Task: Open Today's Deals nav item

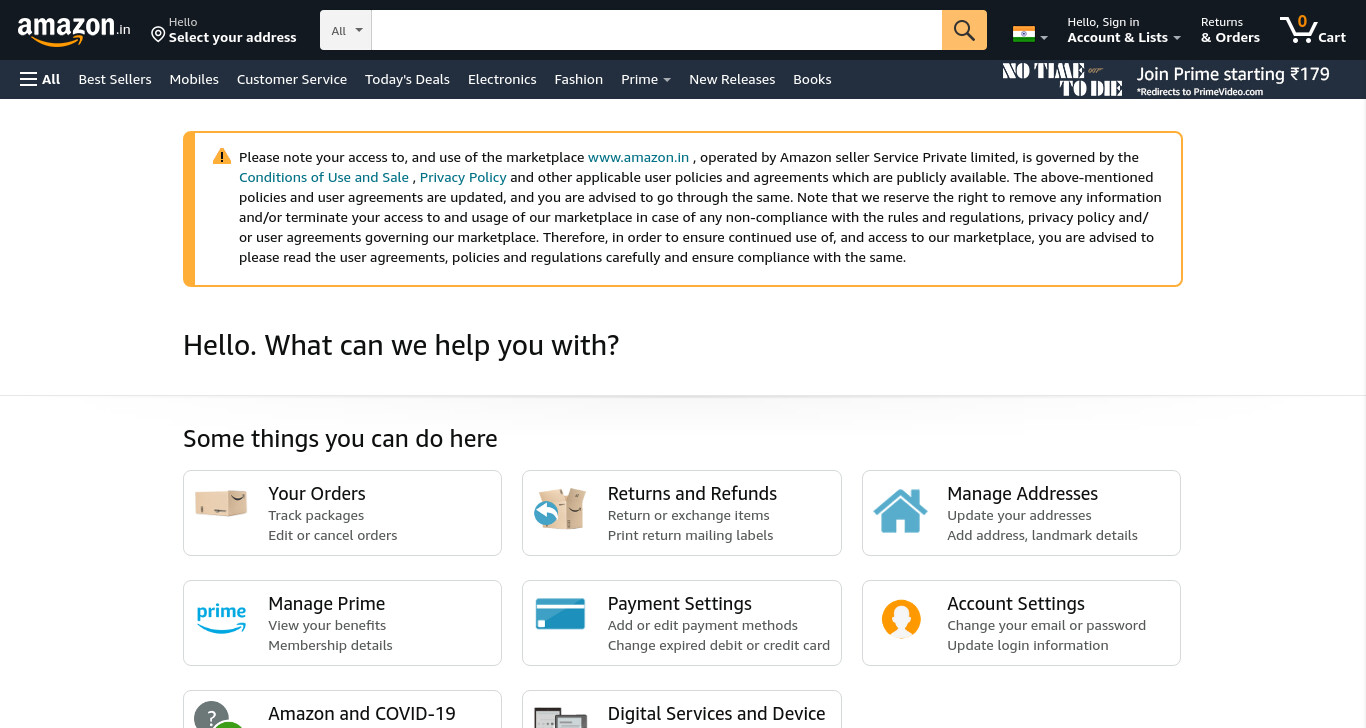Action: point(407,79)
